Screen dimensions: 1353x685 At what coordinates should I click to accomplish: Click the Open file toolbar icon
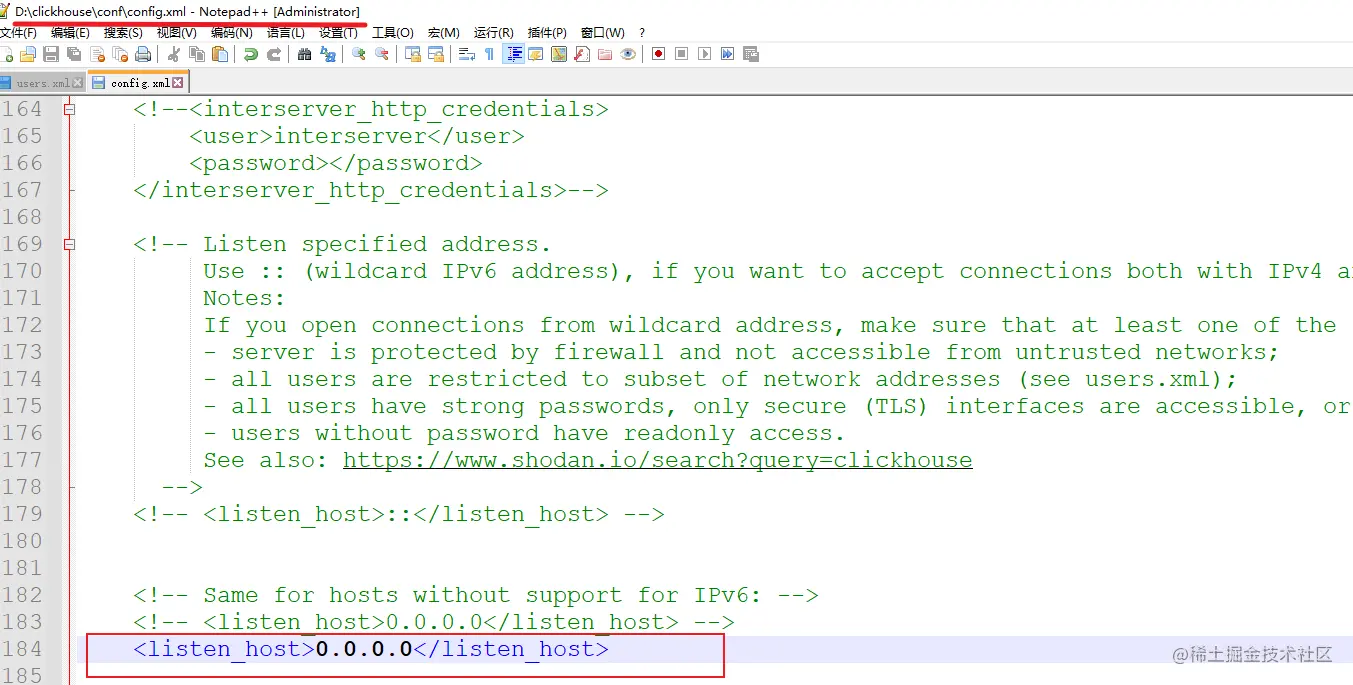[x=28, y=54]
